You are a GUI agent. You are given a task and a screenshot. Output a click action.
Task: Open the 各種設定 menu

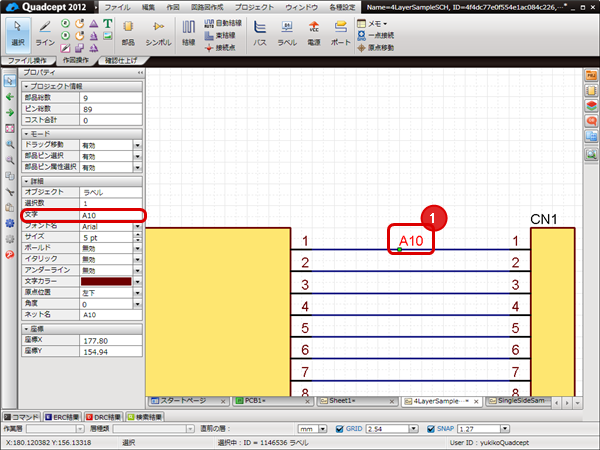(x=342, y=7)
